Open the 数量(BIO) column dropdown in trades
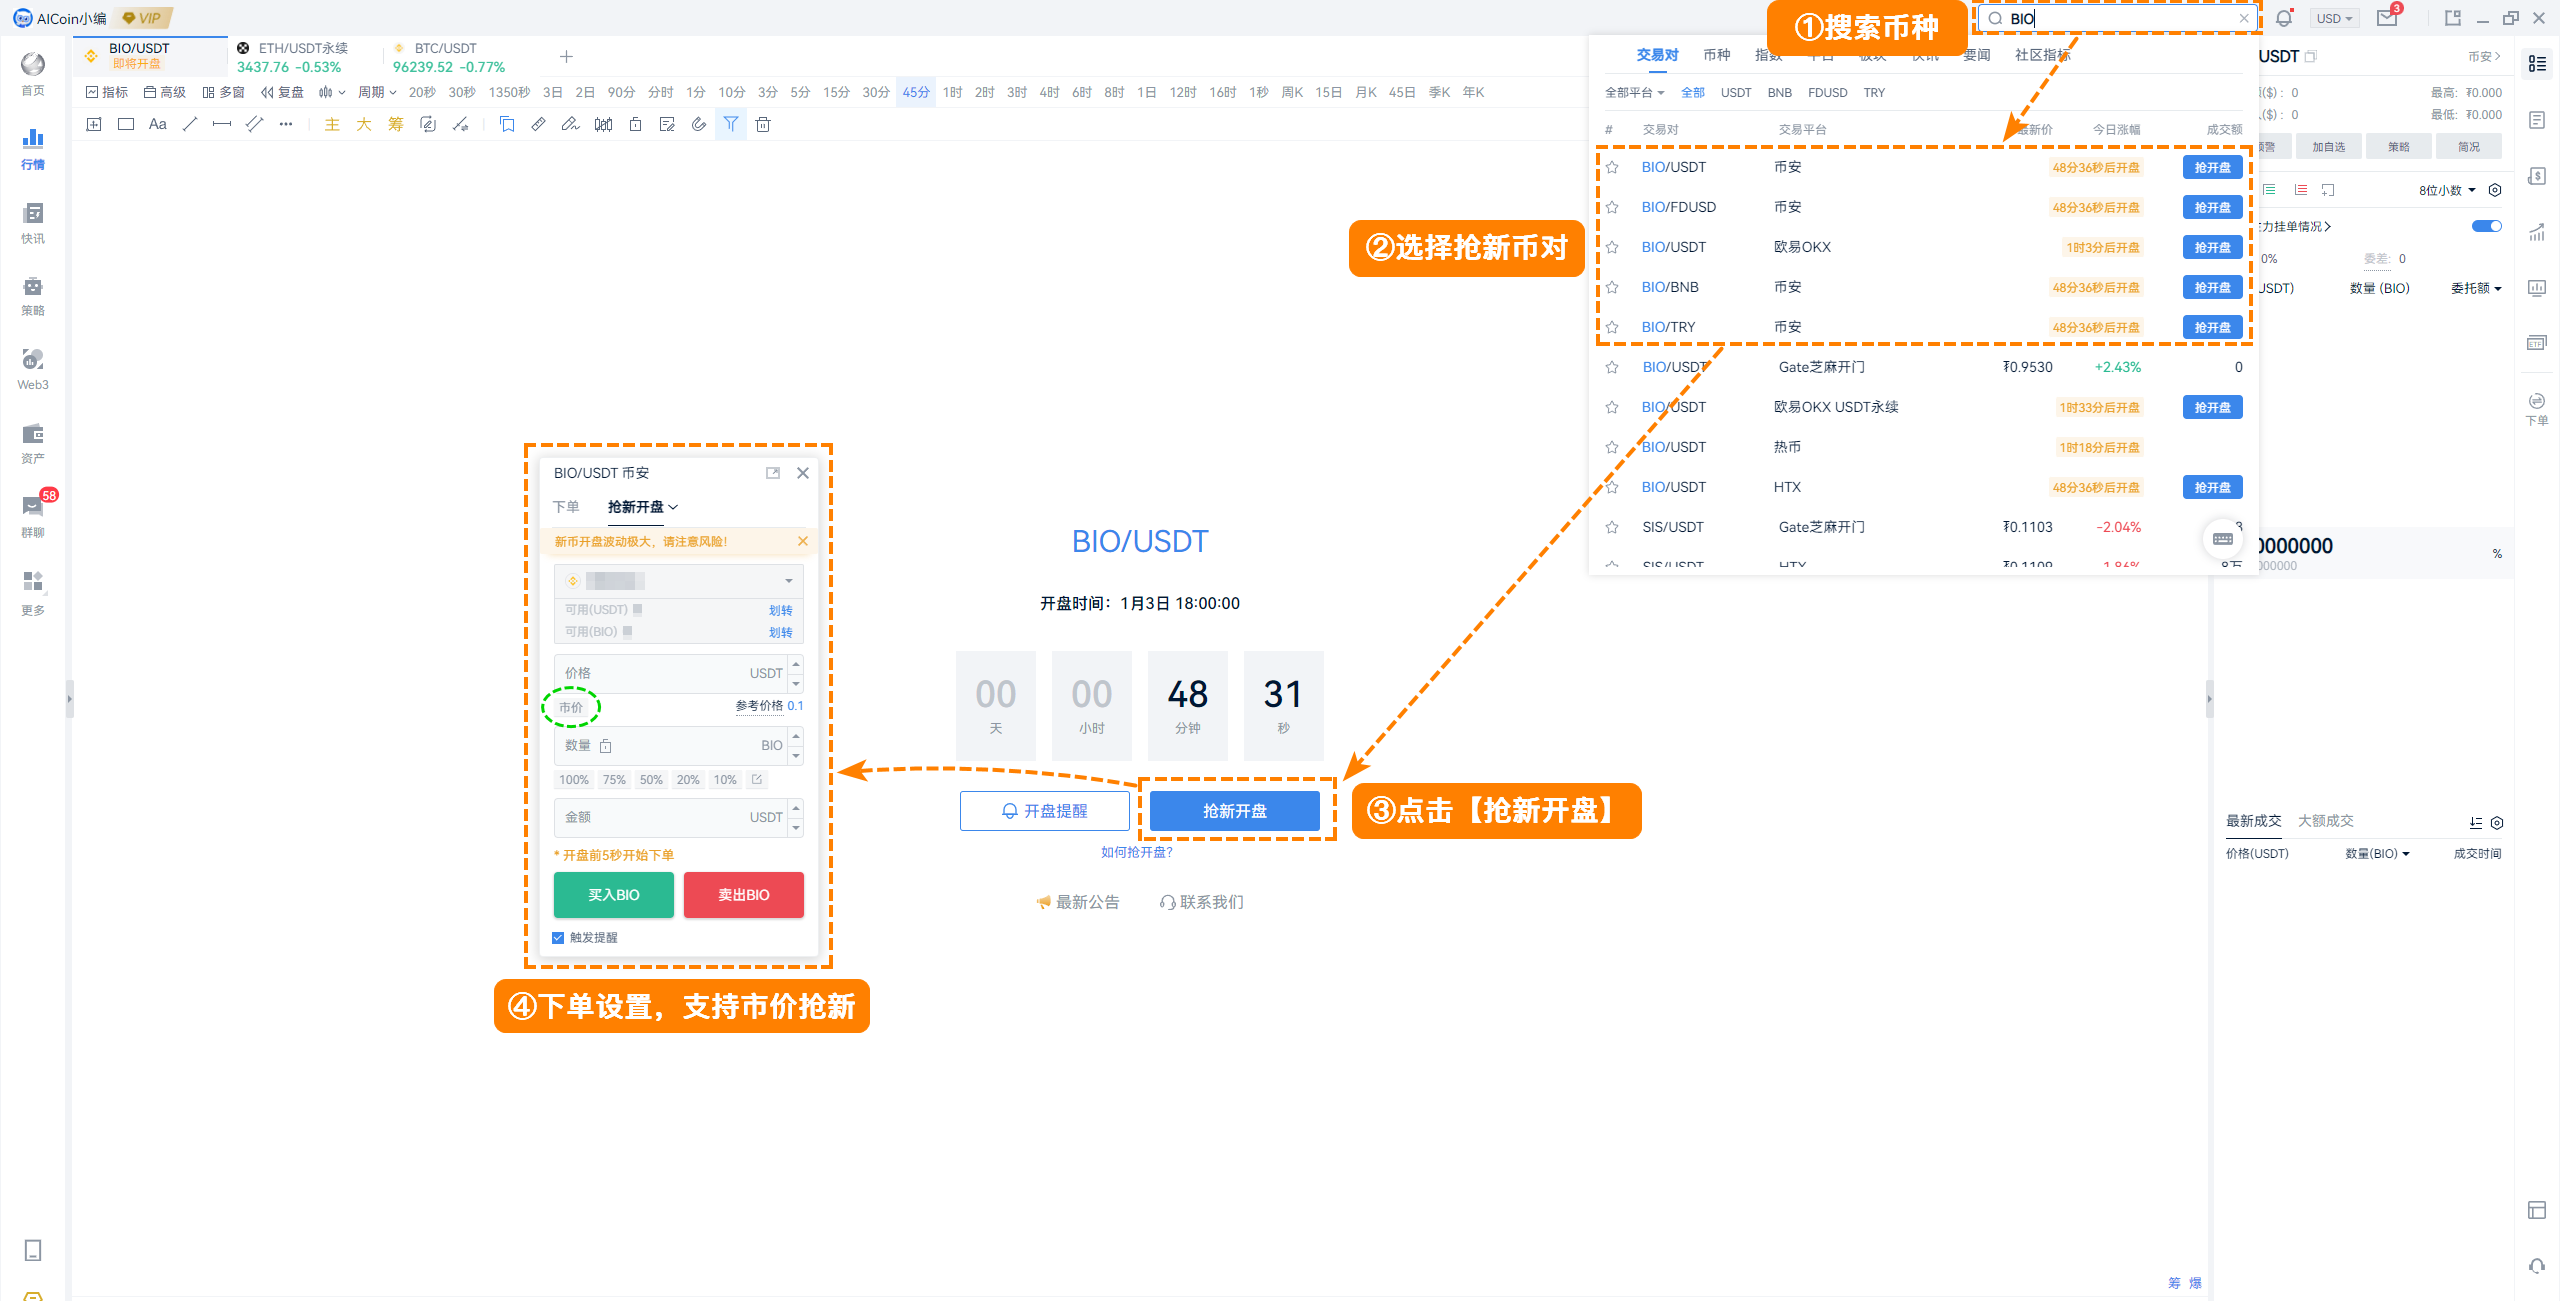Screen dimensions: 2560x1301 point(2377,853)
